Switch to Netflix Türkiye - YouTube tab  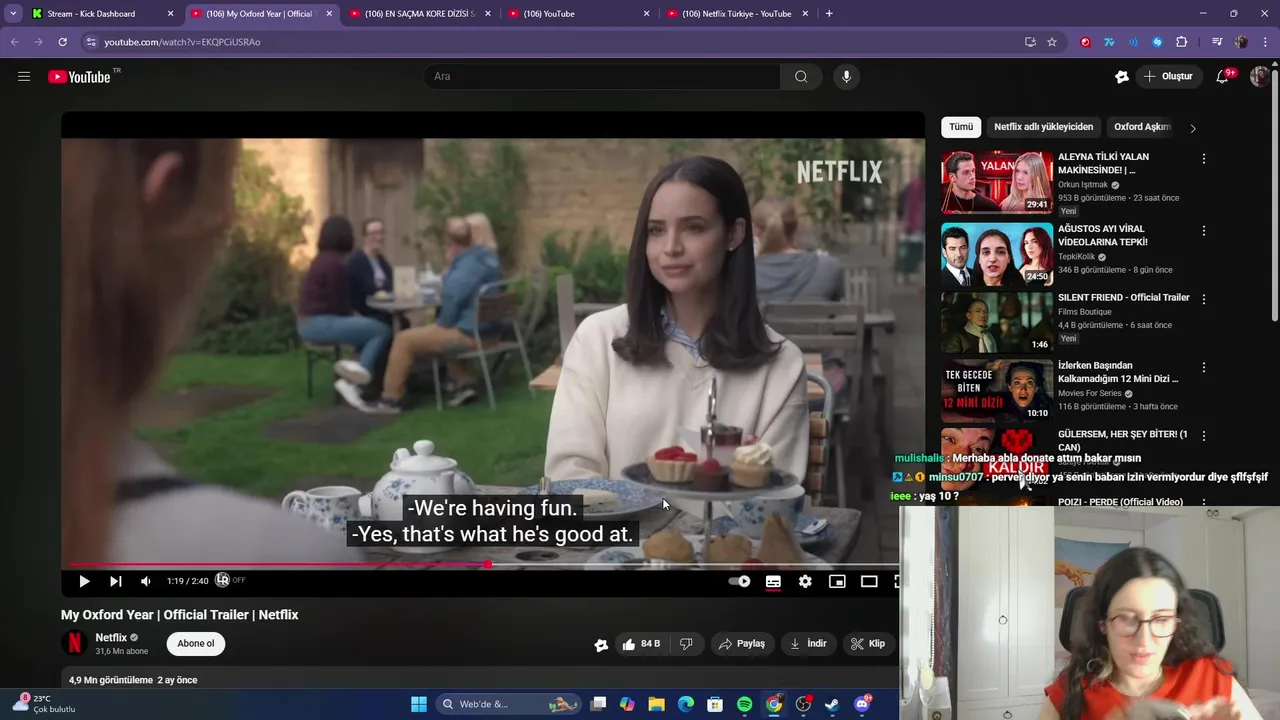739,14
